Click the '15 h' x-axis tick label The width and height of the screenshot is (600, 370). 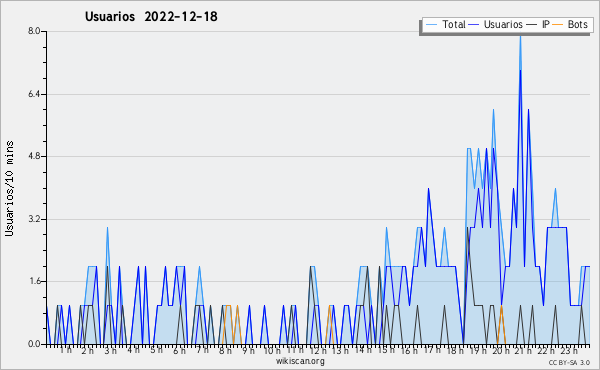[x=386, y=350]
